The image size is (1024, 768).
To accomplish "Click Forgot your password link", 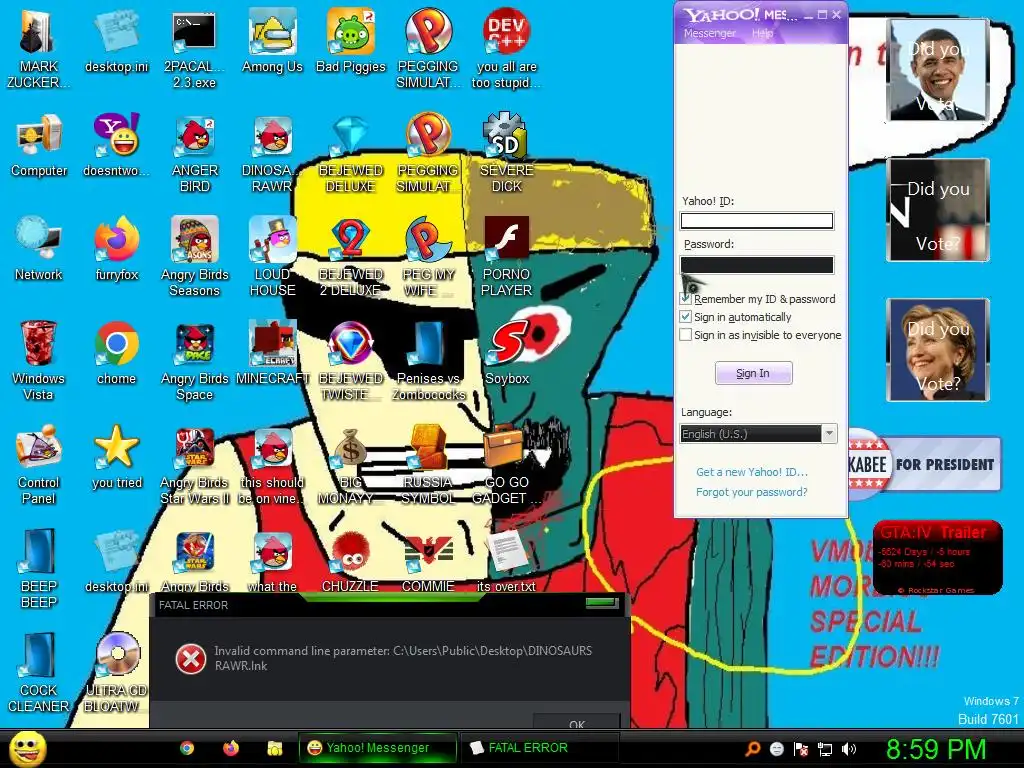I will pos(752,492).
